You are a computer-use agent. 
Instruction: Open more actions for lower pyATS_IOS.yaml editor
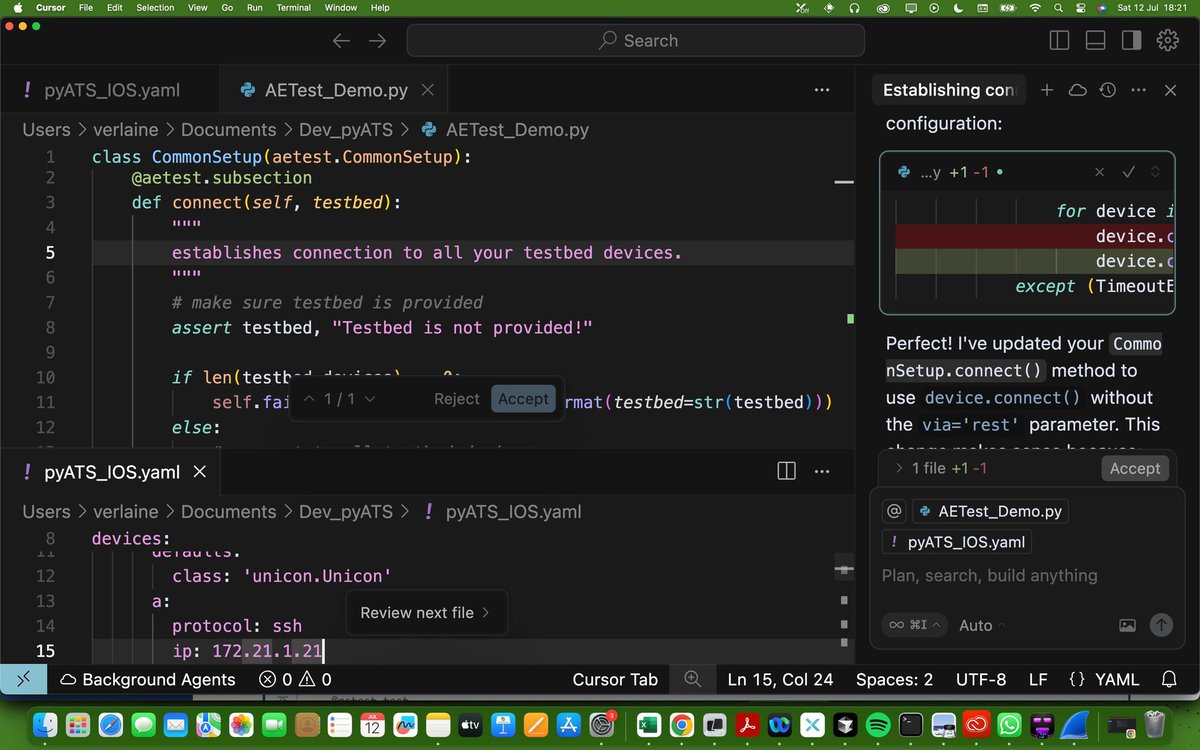pos(822,471)
